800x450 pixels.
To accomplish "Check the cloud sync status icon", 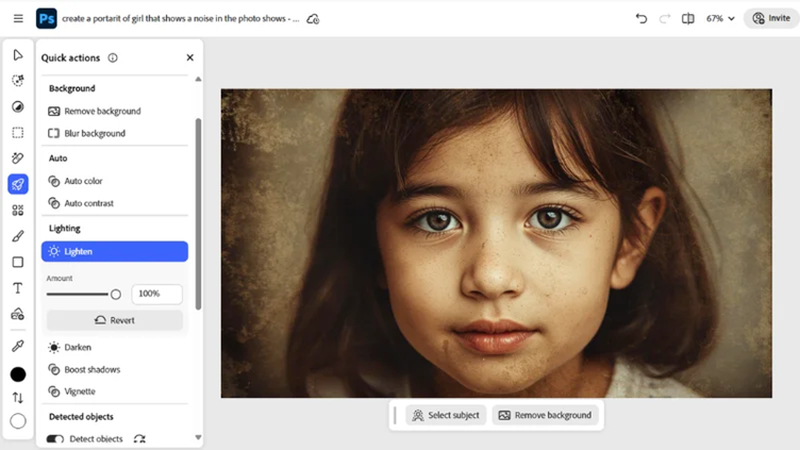I will pos(313,19).
